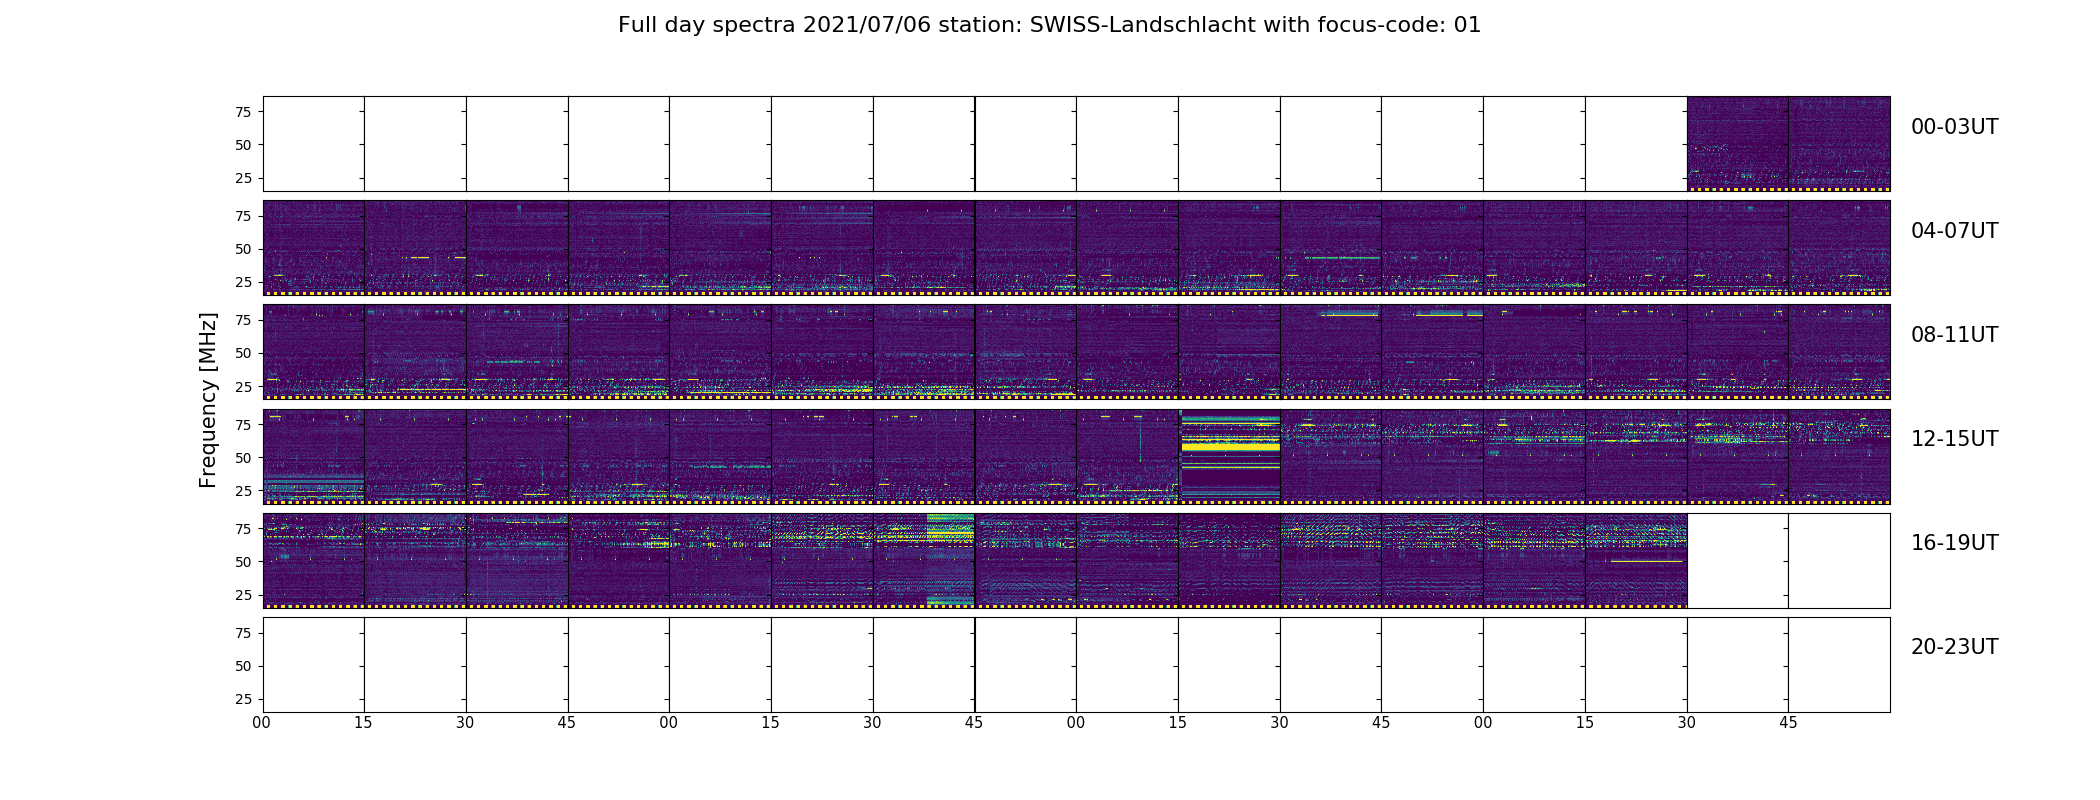
Task: Click the '16-19UT' row label
Action: pyautogui.click(x=1954, y=543)
